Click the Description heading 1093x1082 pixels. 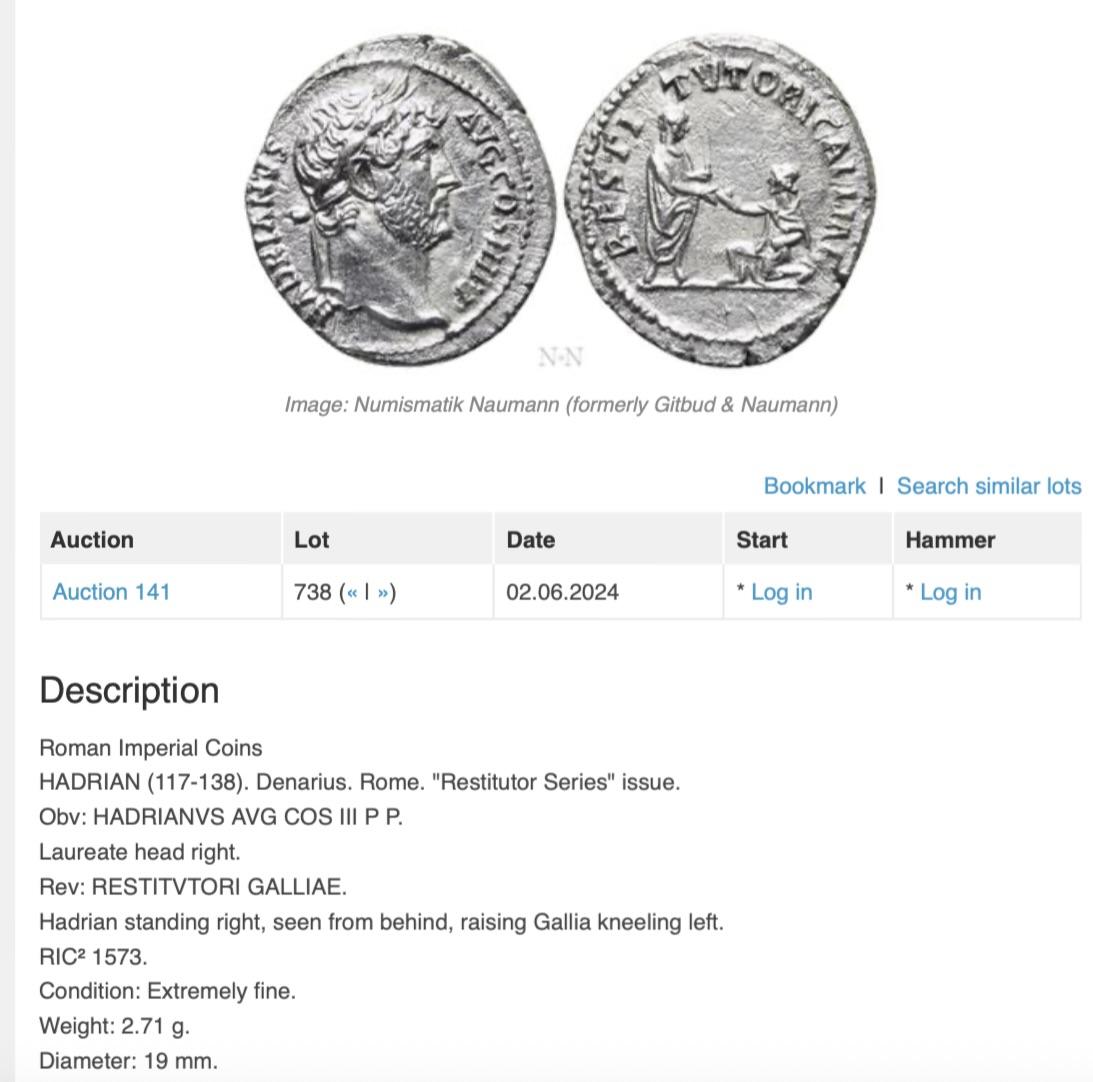[129, 691]
